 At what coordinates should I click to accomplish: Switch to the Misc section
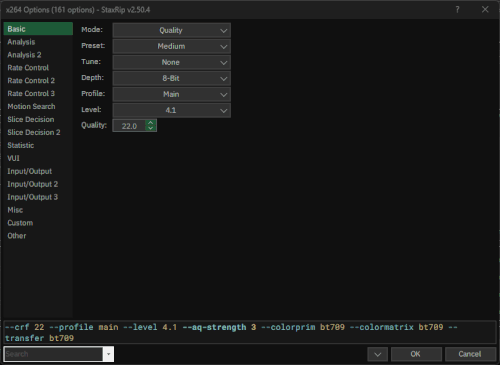tap(38, 210)
